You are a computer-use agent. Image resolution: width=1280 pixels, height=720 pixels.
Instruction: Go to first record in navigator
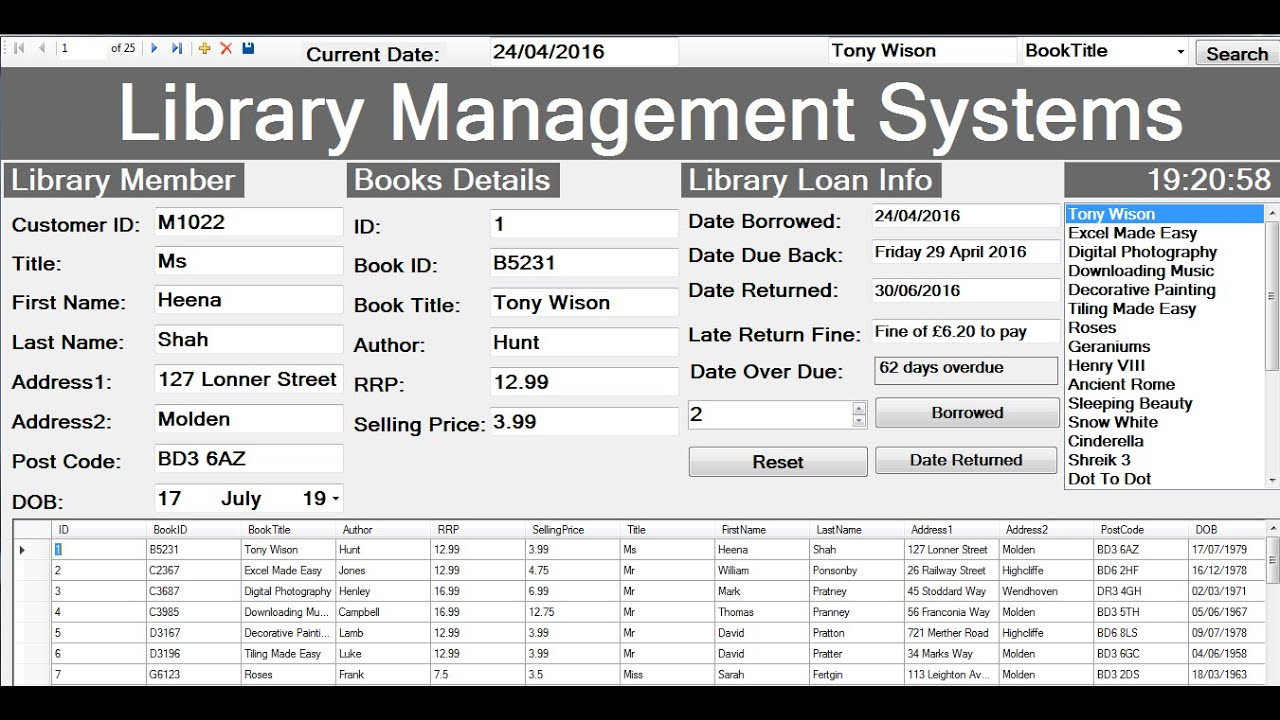(19, 48)
